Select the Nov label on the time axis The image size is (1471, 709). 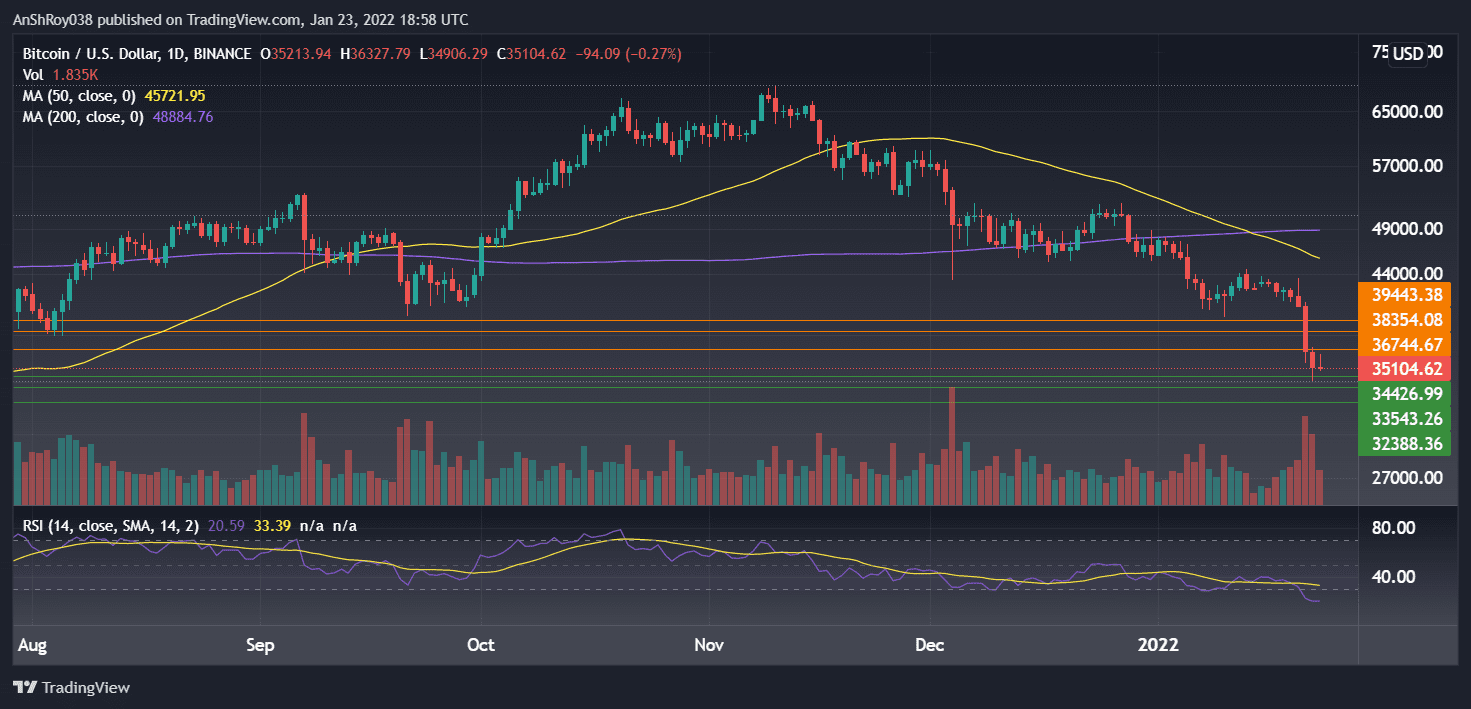click(x=708, y=645)
